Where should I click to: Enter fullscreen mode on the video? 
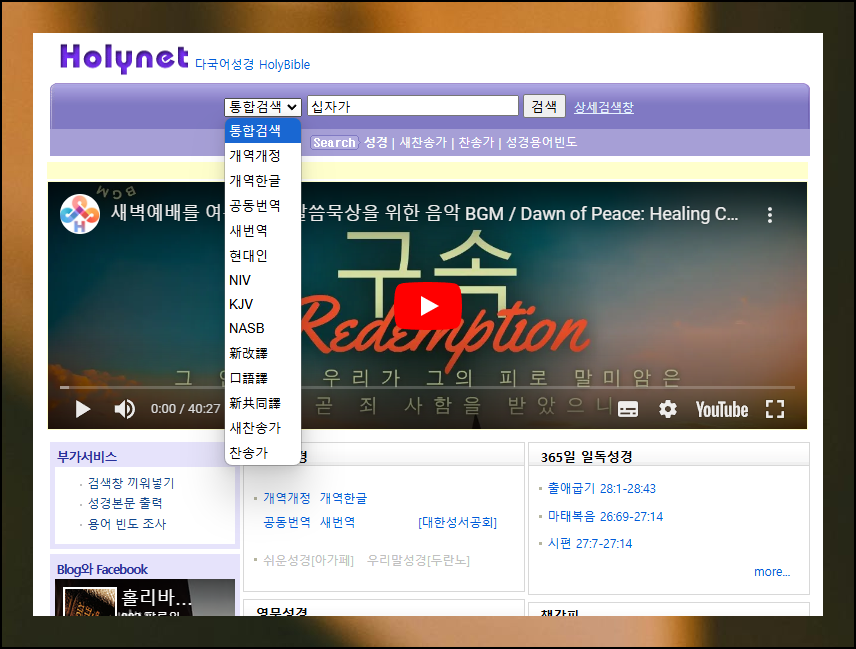[775, 409]
